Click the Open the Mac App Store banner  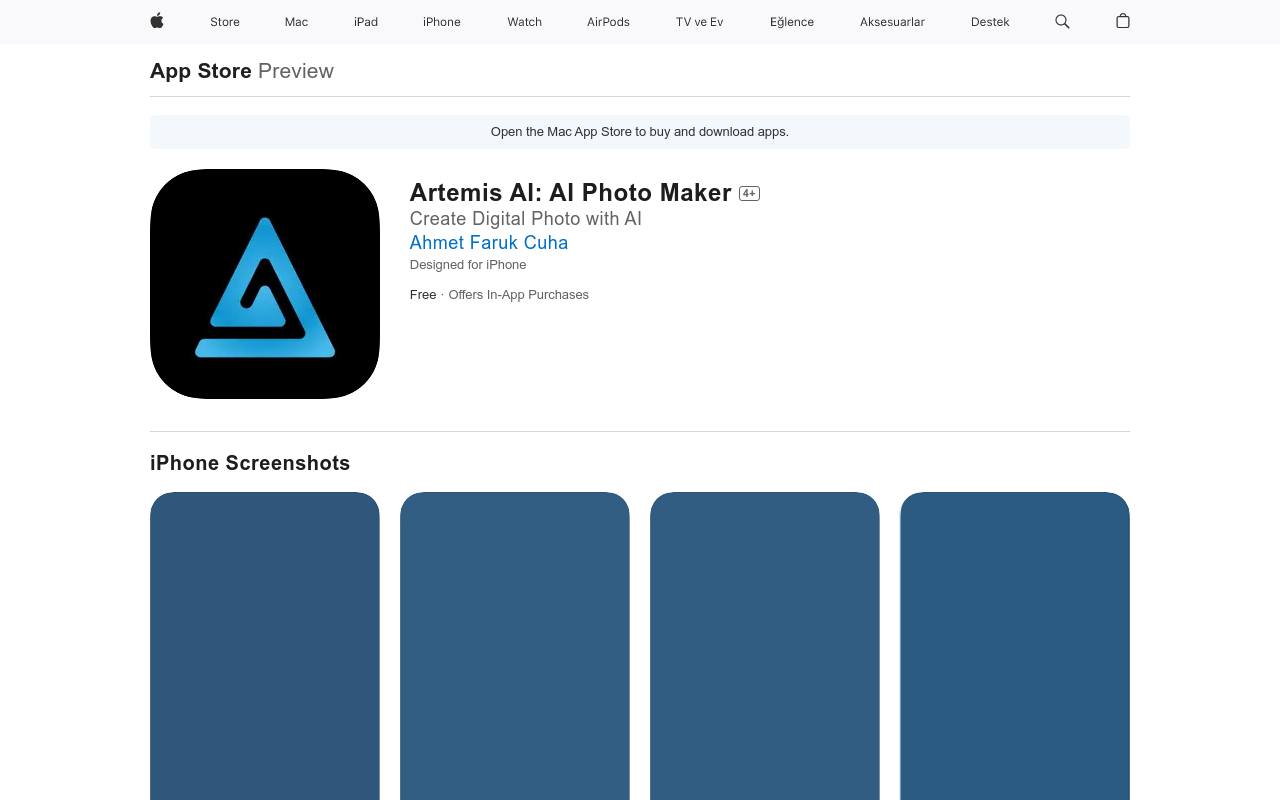coord(640,132)
